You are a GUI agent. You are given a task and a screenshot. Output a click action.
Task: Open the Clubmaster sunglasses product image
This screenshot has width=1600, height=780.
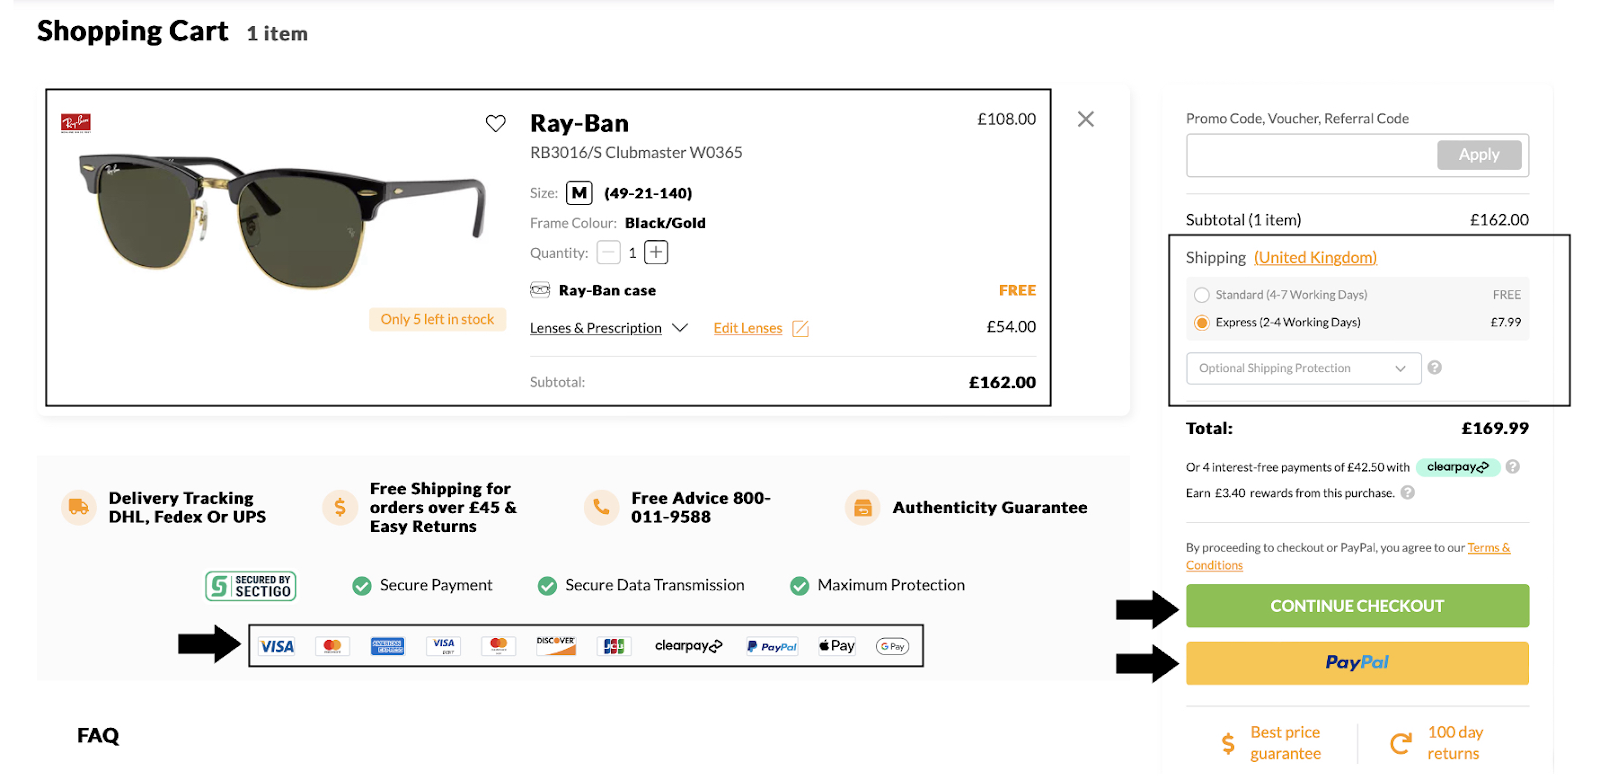pos(282,220)
